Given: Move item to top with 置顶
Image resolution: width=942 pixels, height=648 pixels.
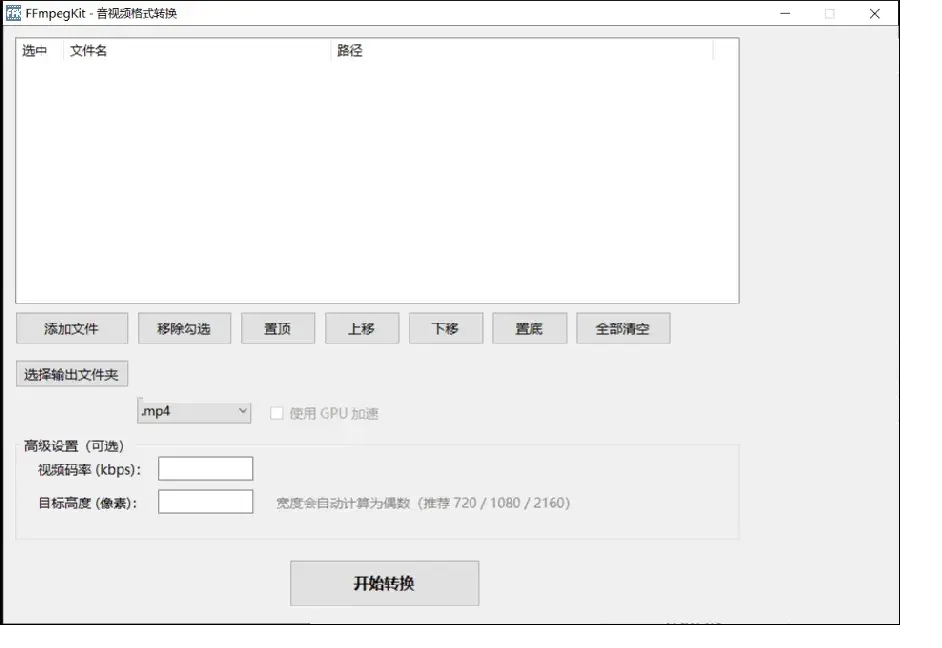Looking at the screenshot, I should coord(278,329).
